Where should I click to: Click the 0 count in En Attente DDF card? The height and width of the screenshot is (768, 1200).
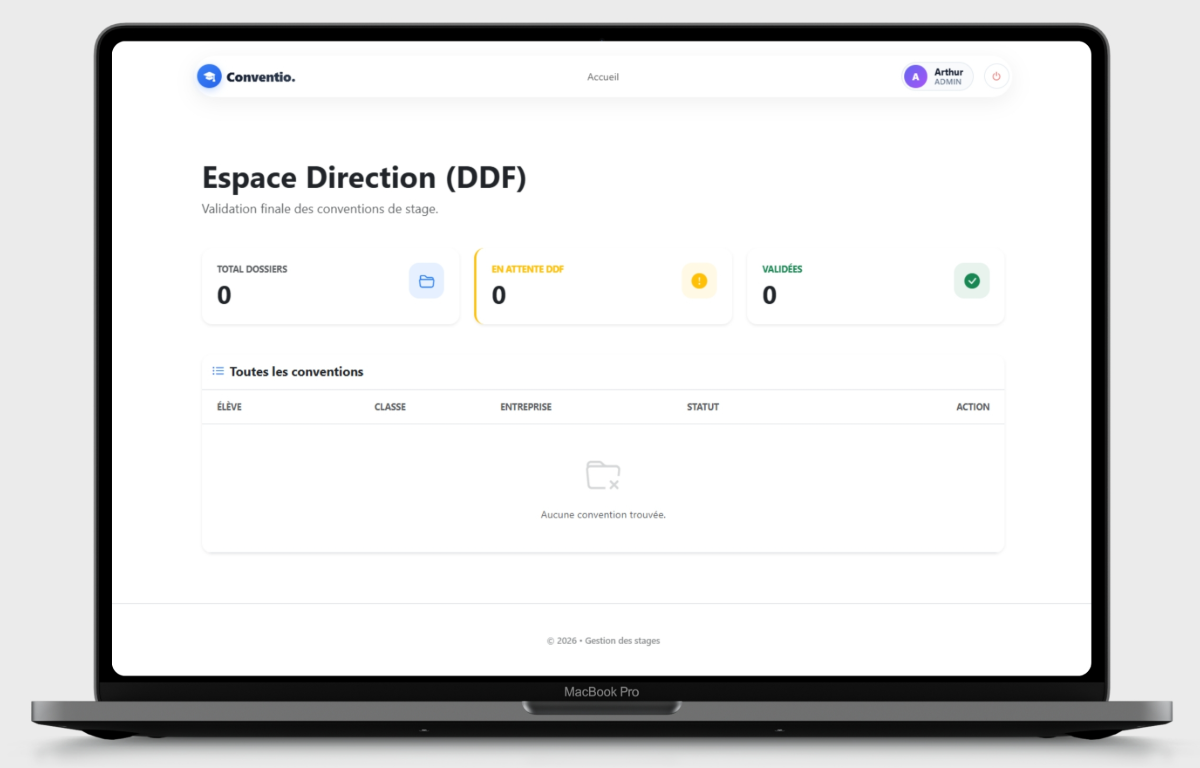pos(499,295)
